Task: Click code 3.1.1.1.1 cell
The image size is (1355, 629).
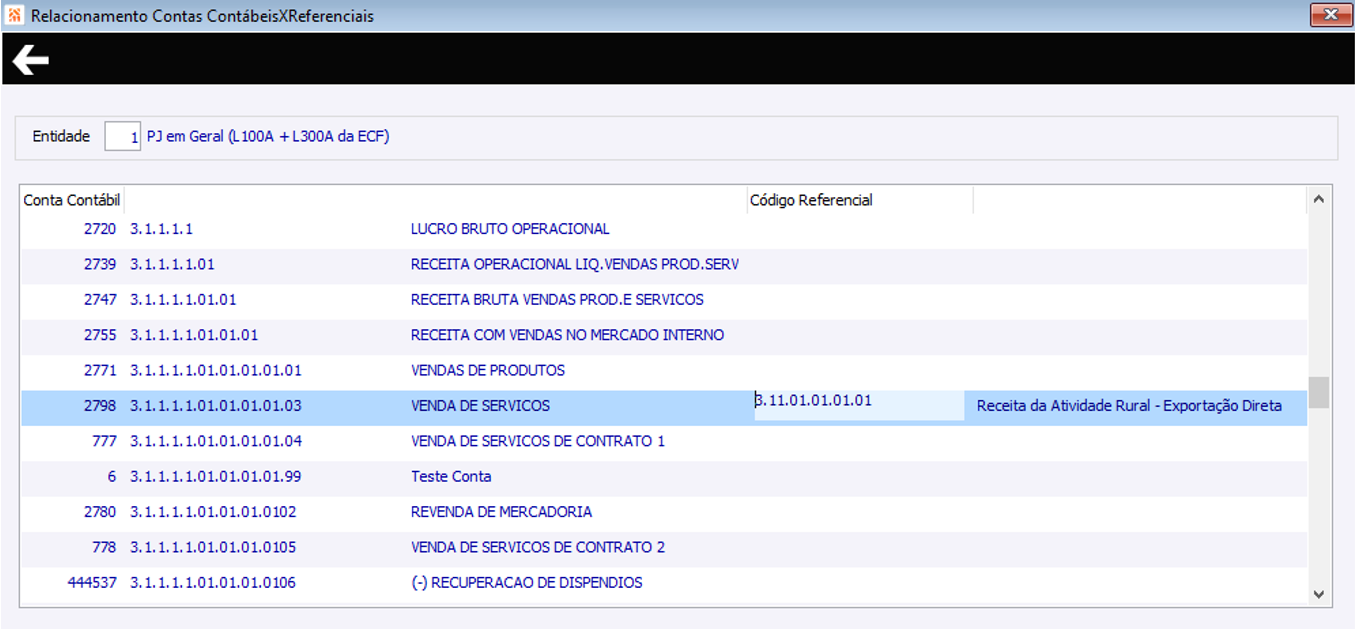Action: click(x=161, y=229)
